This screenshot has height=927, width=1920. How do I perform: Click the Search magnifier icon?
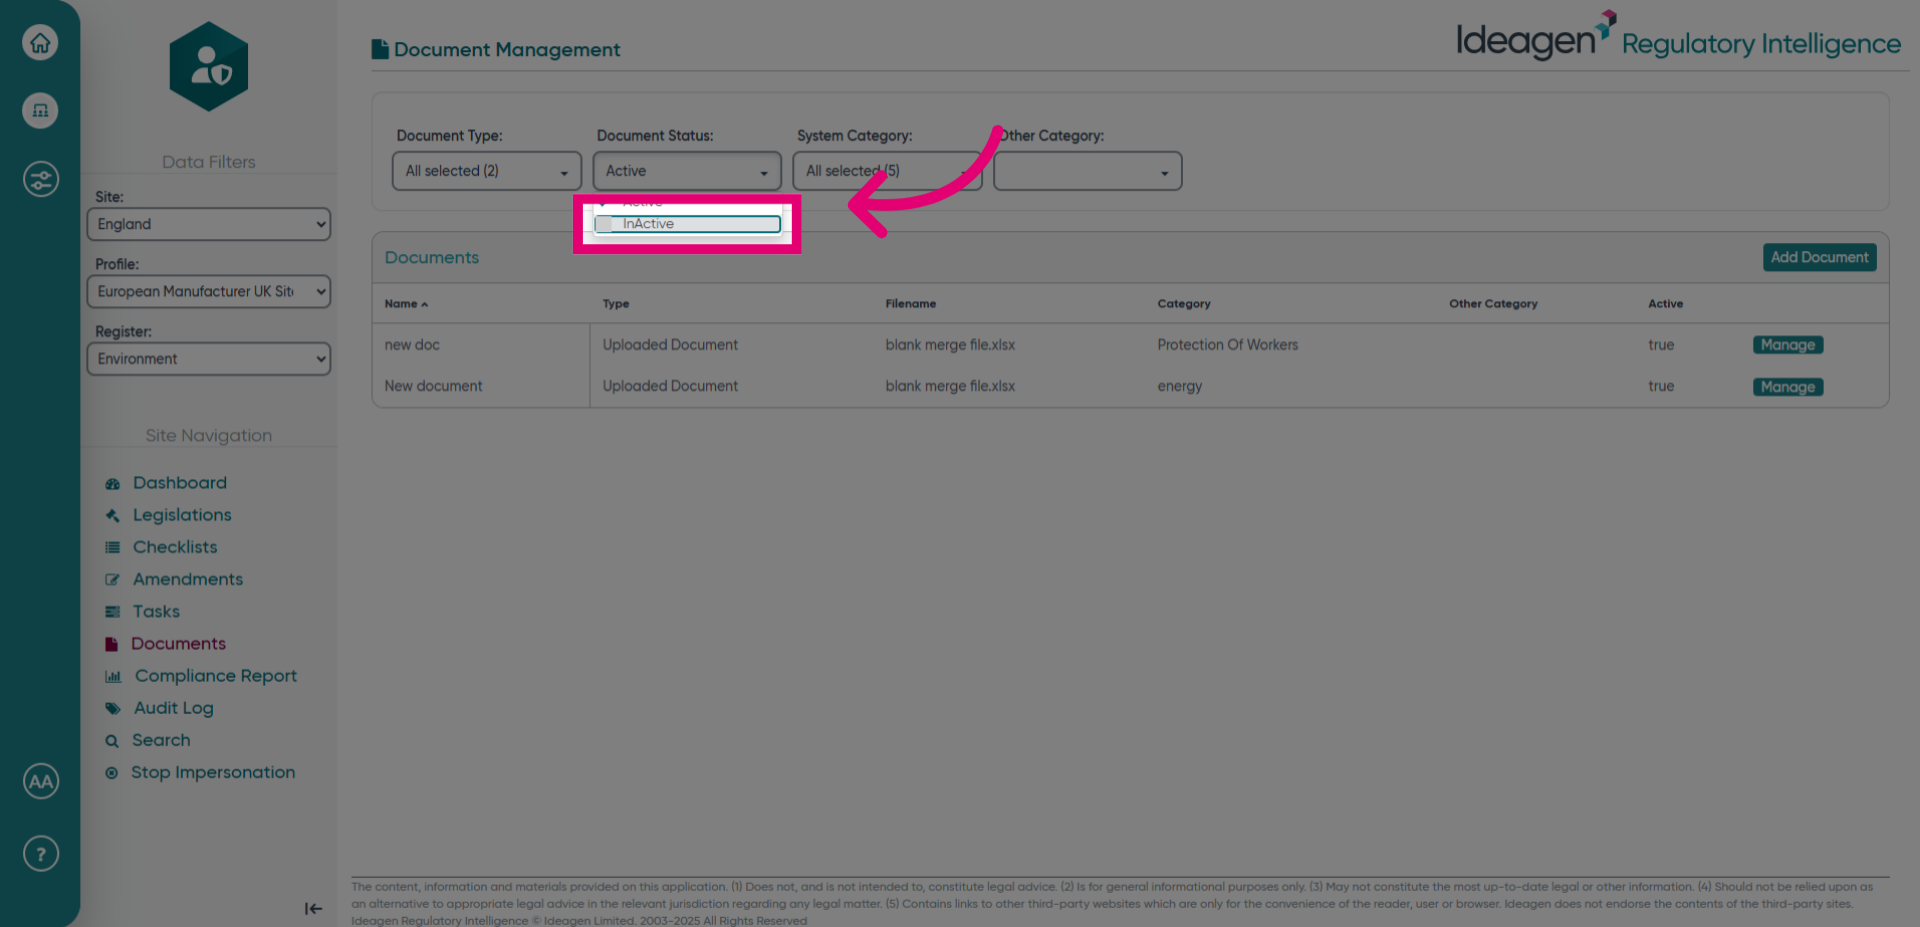tap(112, 741)
